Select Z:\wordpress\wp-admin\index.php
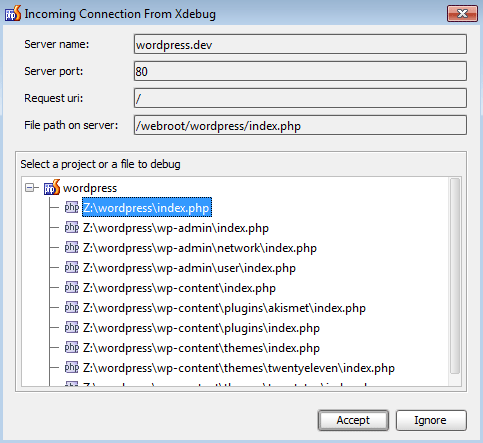This screenshot has height=443, width=483. [176, 228]
